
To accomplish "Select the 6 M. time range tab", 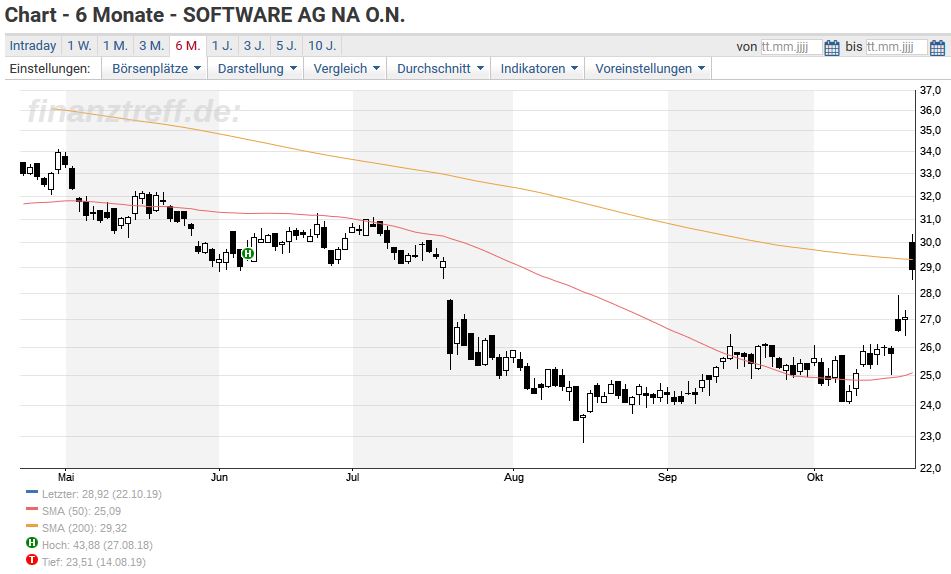I will (x=187, y=46).
